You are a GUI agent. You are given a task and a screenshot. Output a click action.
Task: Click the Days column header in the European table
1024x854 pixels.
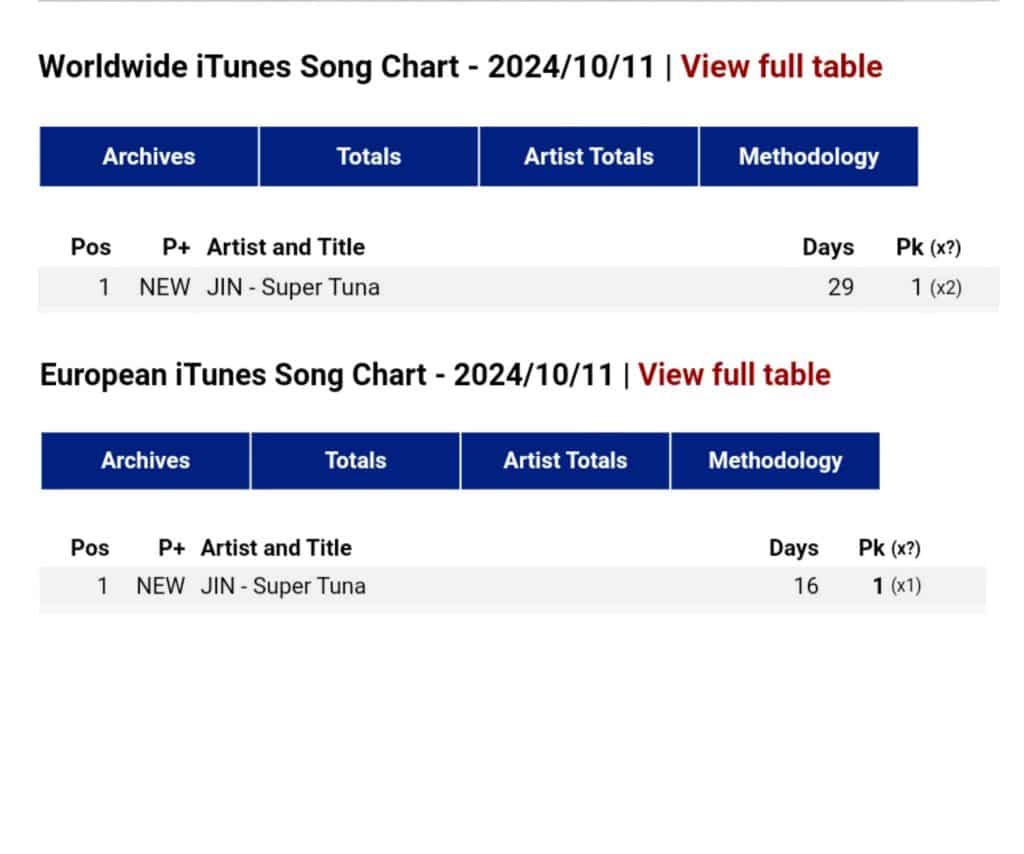[x=793, y=548]
